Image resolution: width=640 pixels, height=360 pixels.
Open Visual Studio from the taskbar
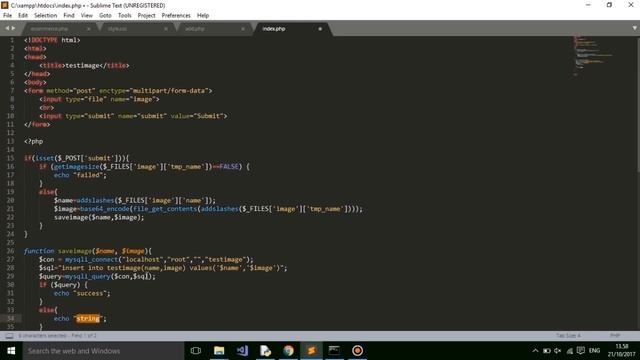click(242, 351)
